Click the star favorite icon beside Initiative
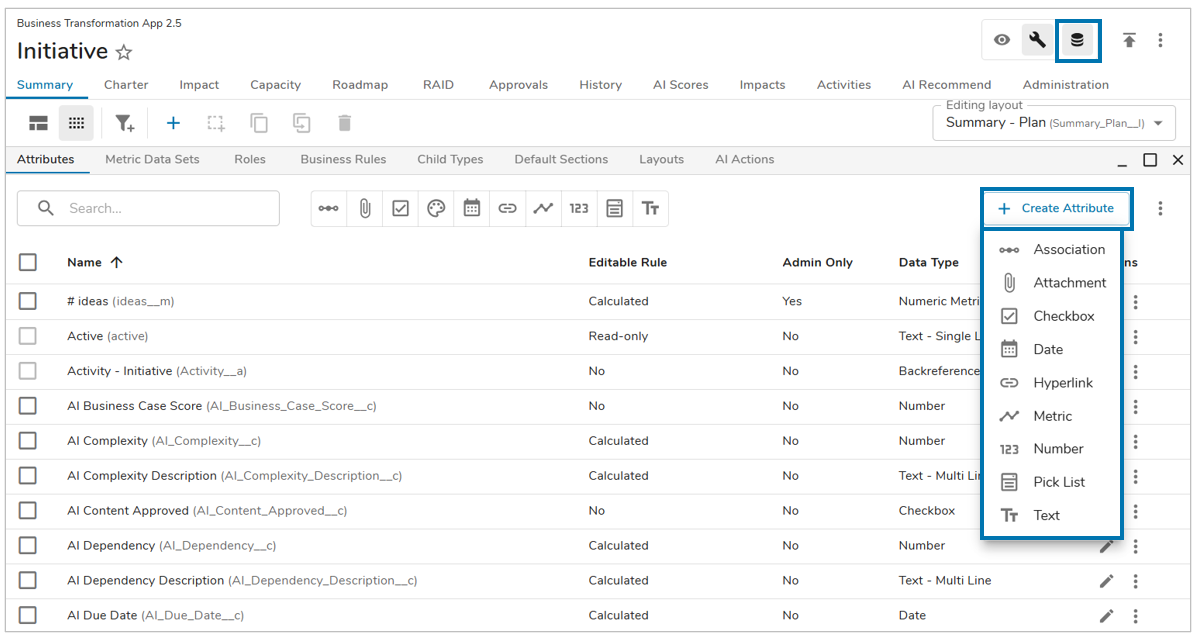Screen dimensions: 1200x641 coord(124,53)
